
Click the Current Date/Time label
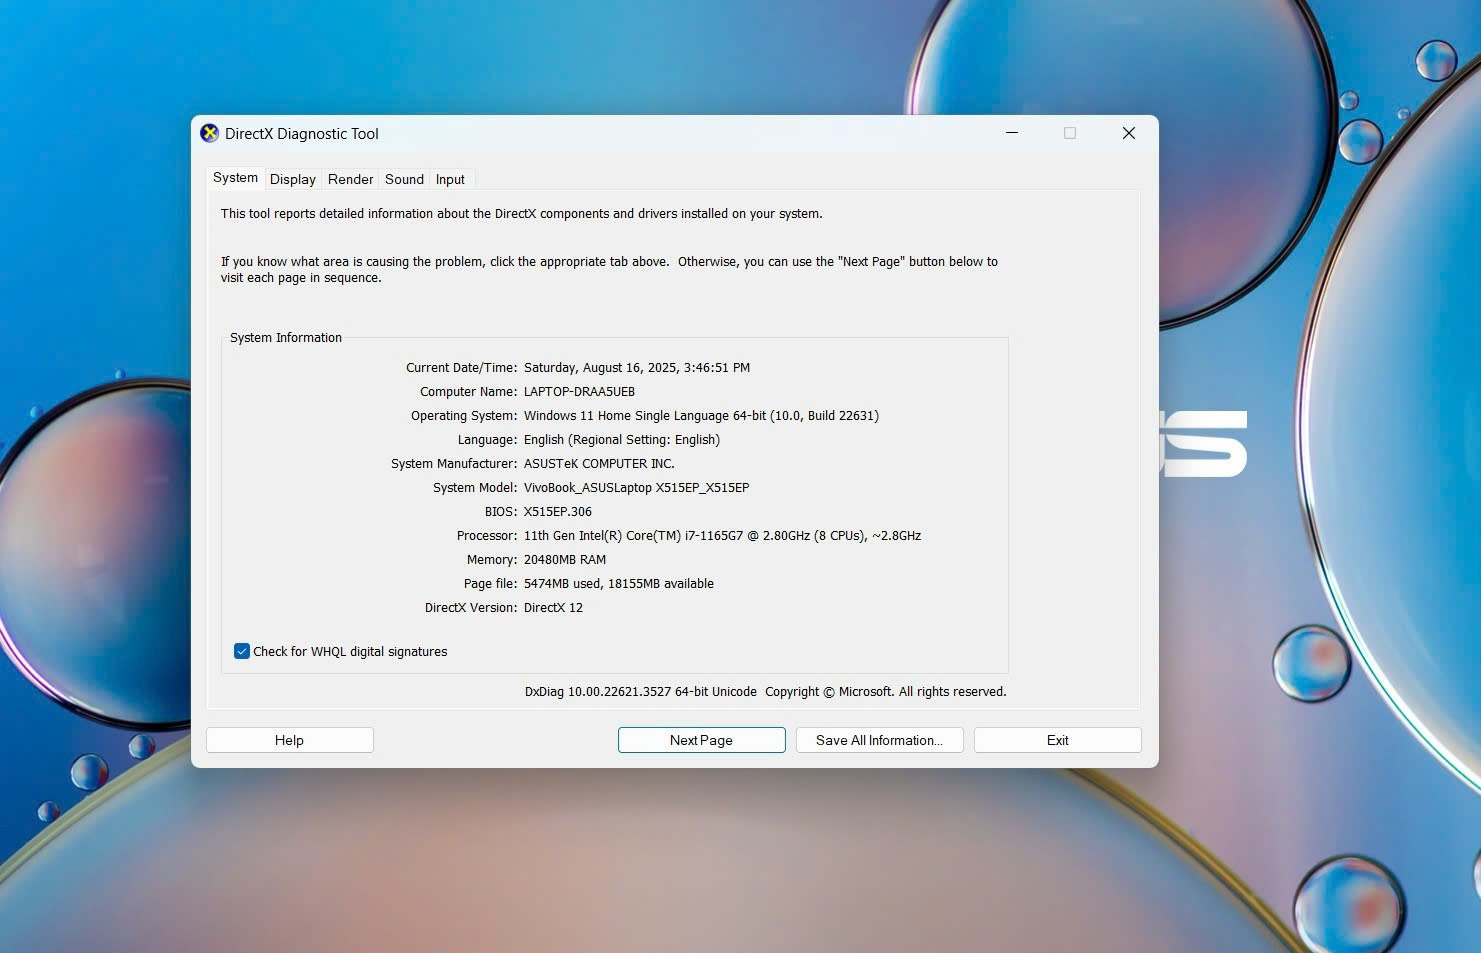point(461,368)
